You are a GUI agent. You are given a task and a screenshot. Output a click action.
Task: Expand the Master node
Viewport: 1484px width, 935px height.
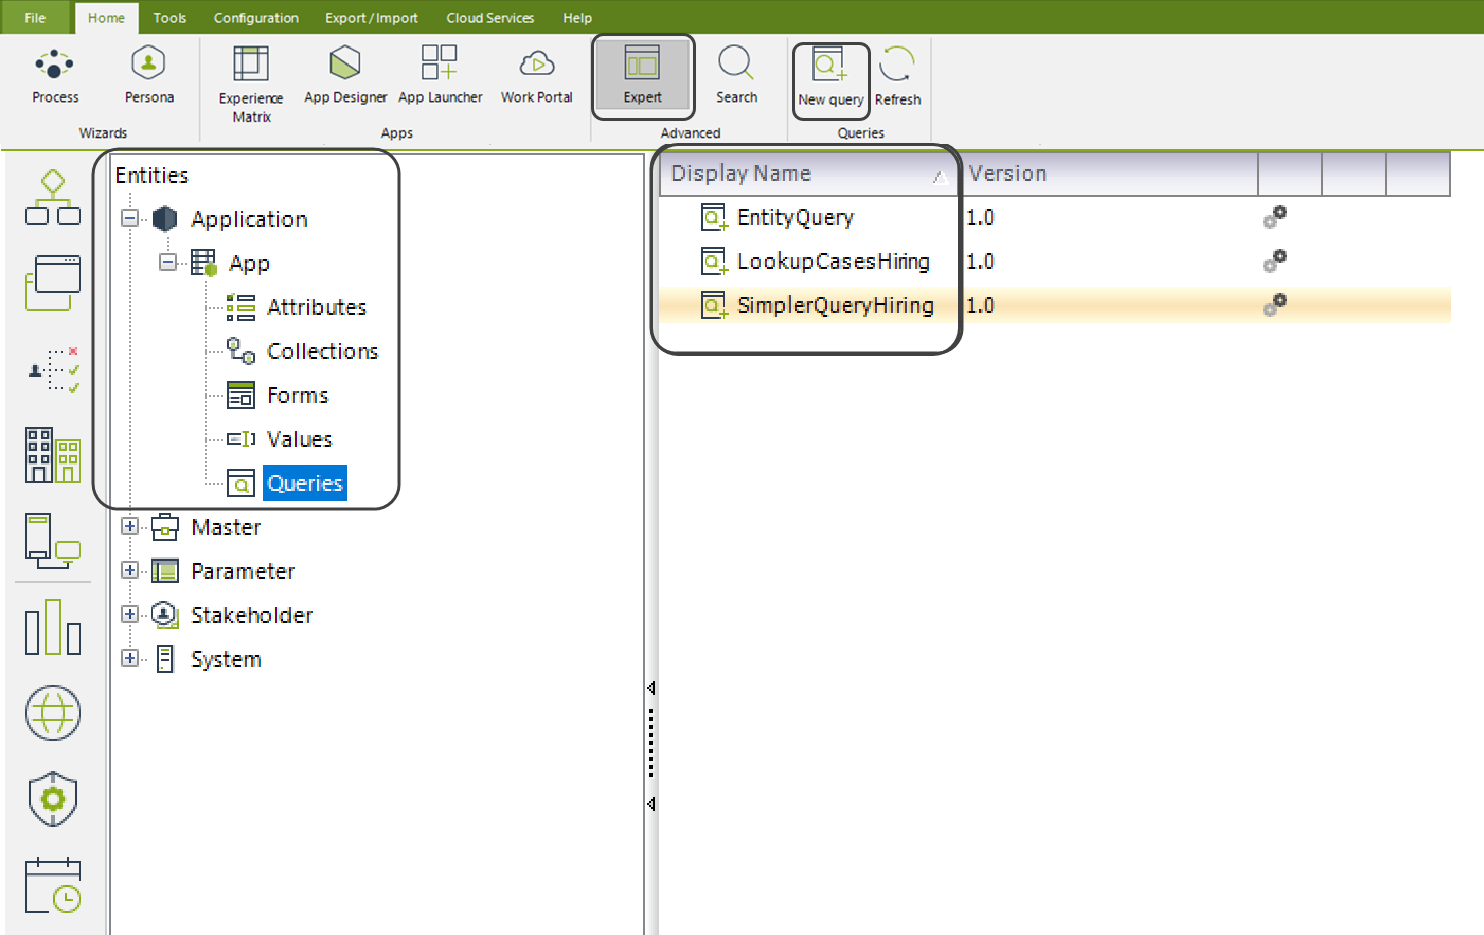tap(130, 526)
